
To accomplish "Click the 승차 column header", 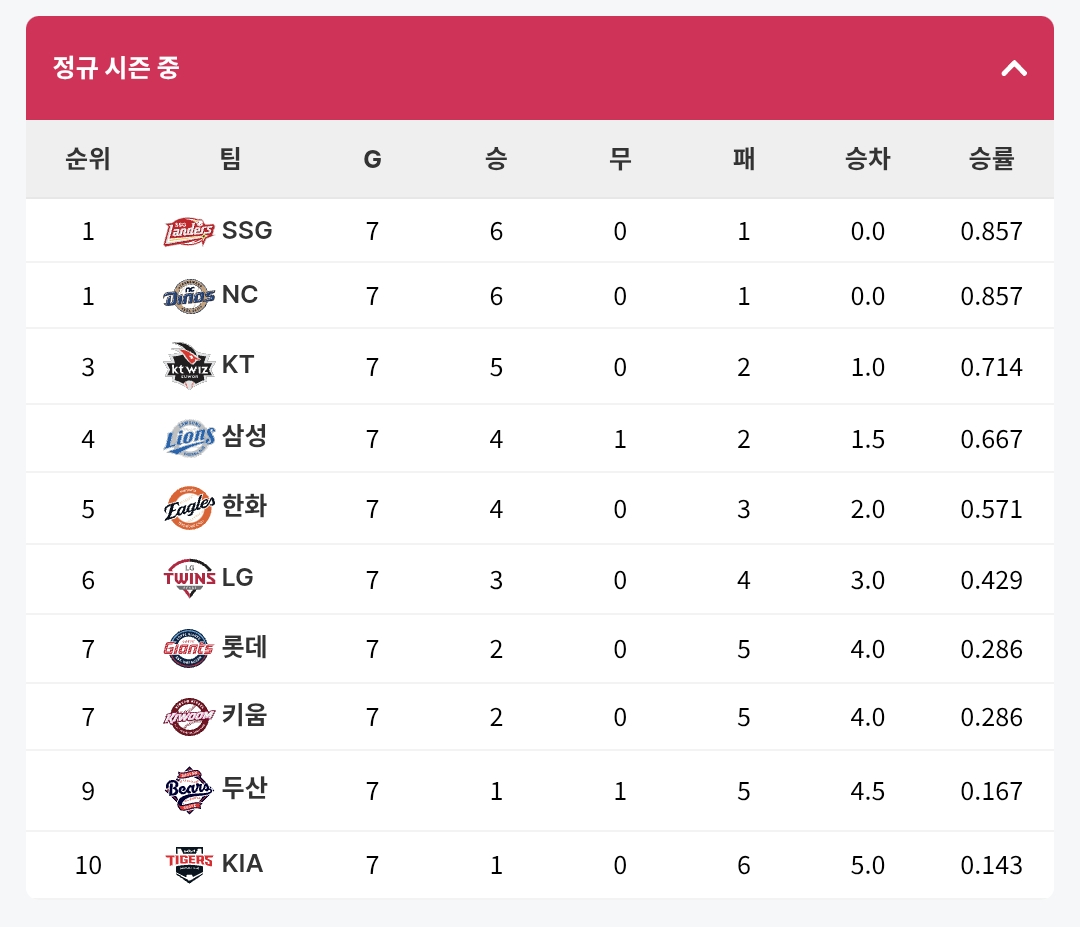I will 867,159.
